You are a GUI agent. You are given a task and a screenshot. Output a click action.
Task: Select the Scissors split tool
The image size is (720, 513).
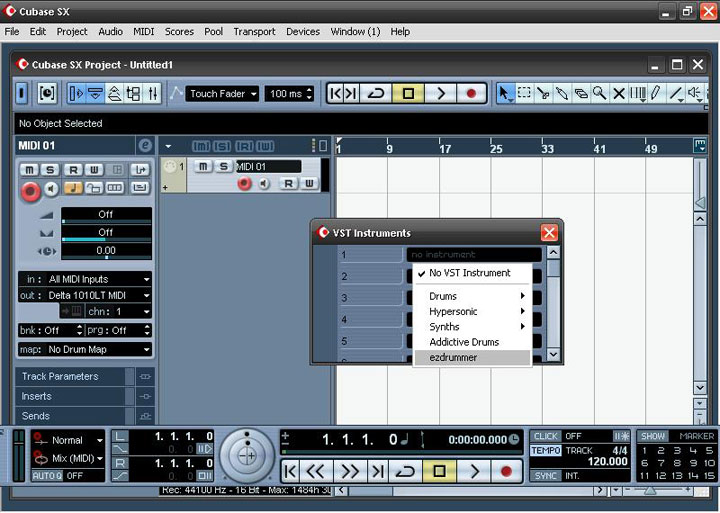point(543,94)
